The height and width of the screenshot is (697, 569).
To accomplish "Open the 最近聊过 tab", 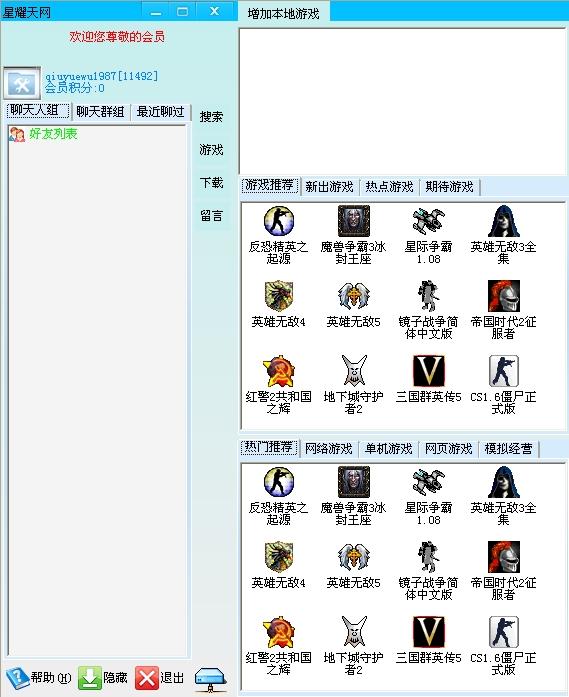I will click(x=160, y=111).
